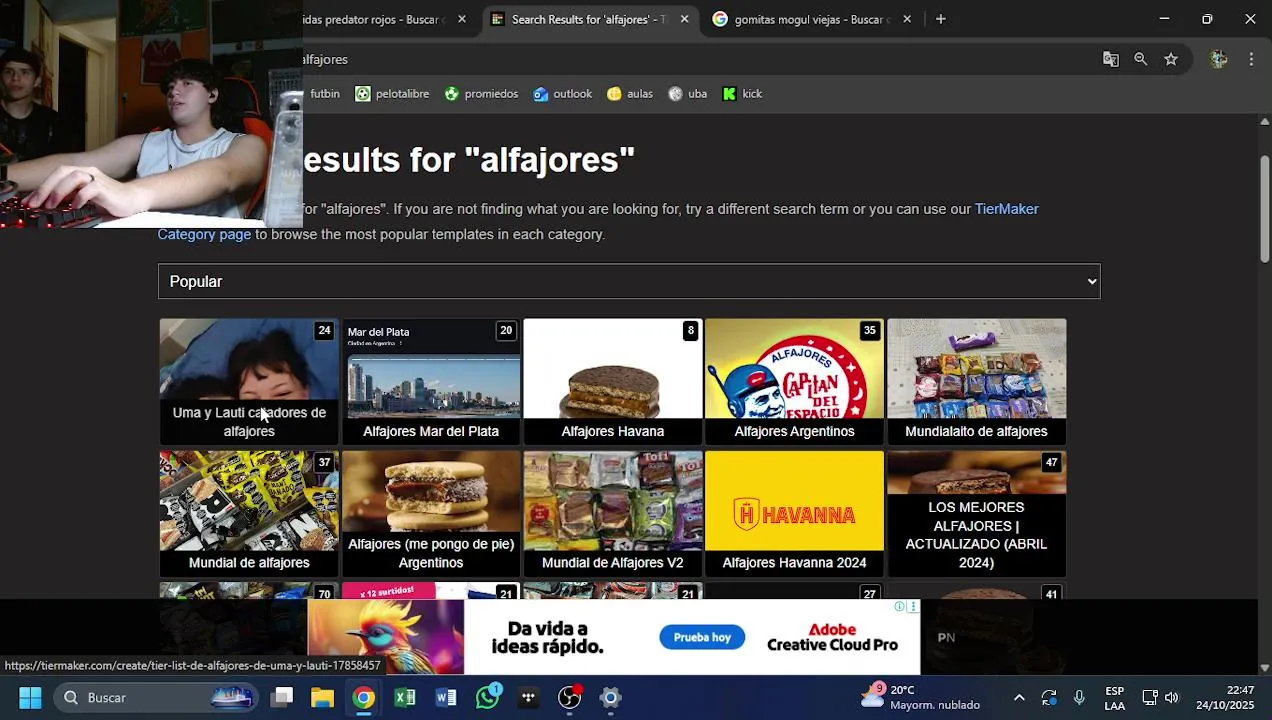Open the Windows Start menu
Viewport: 1272px width, 720px height.
point(30,697)
